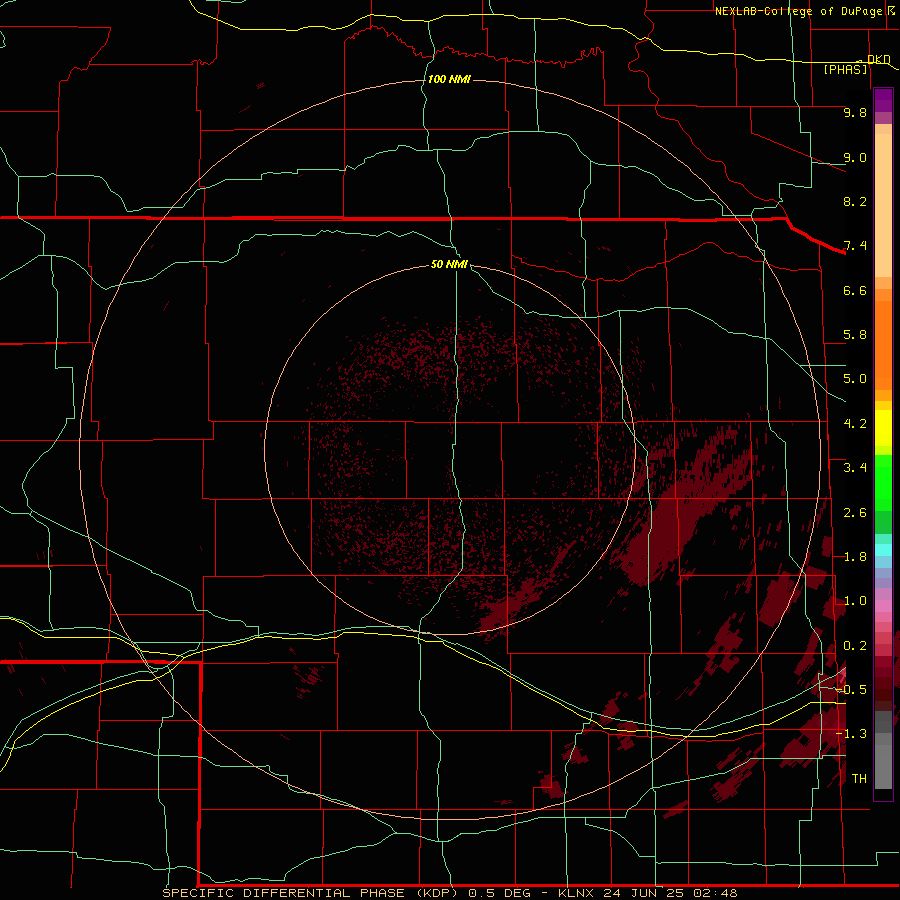The width and height of the screenshot is (900, 900).
Task: Click the 3.4 scale value
Action: tap(855, 468)
